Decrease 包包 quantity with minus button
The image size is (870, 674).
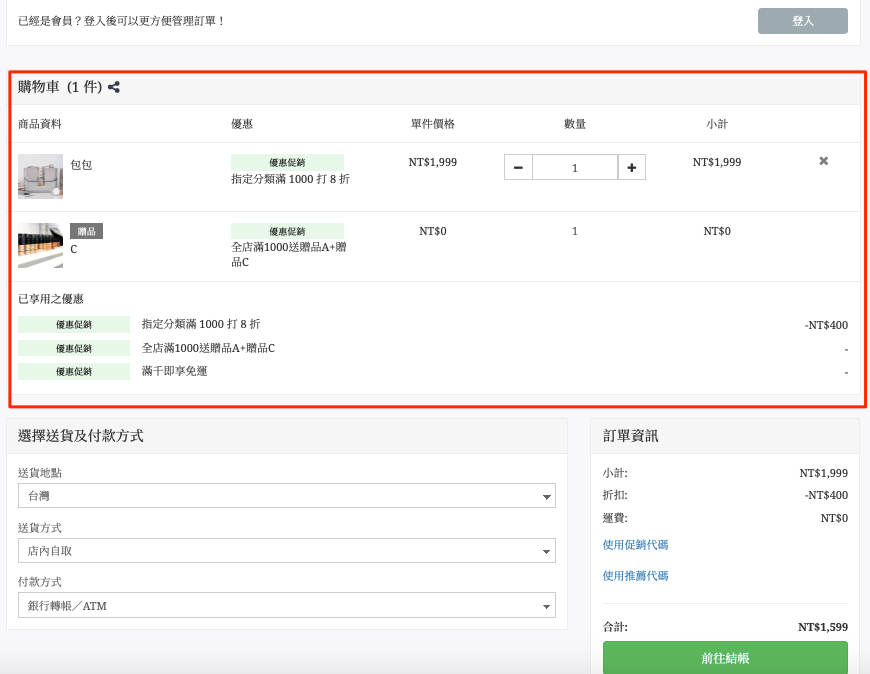(518, 168)
